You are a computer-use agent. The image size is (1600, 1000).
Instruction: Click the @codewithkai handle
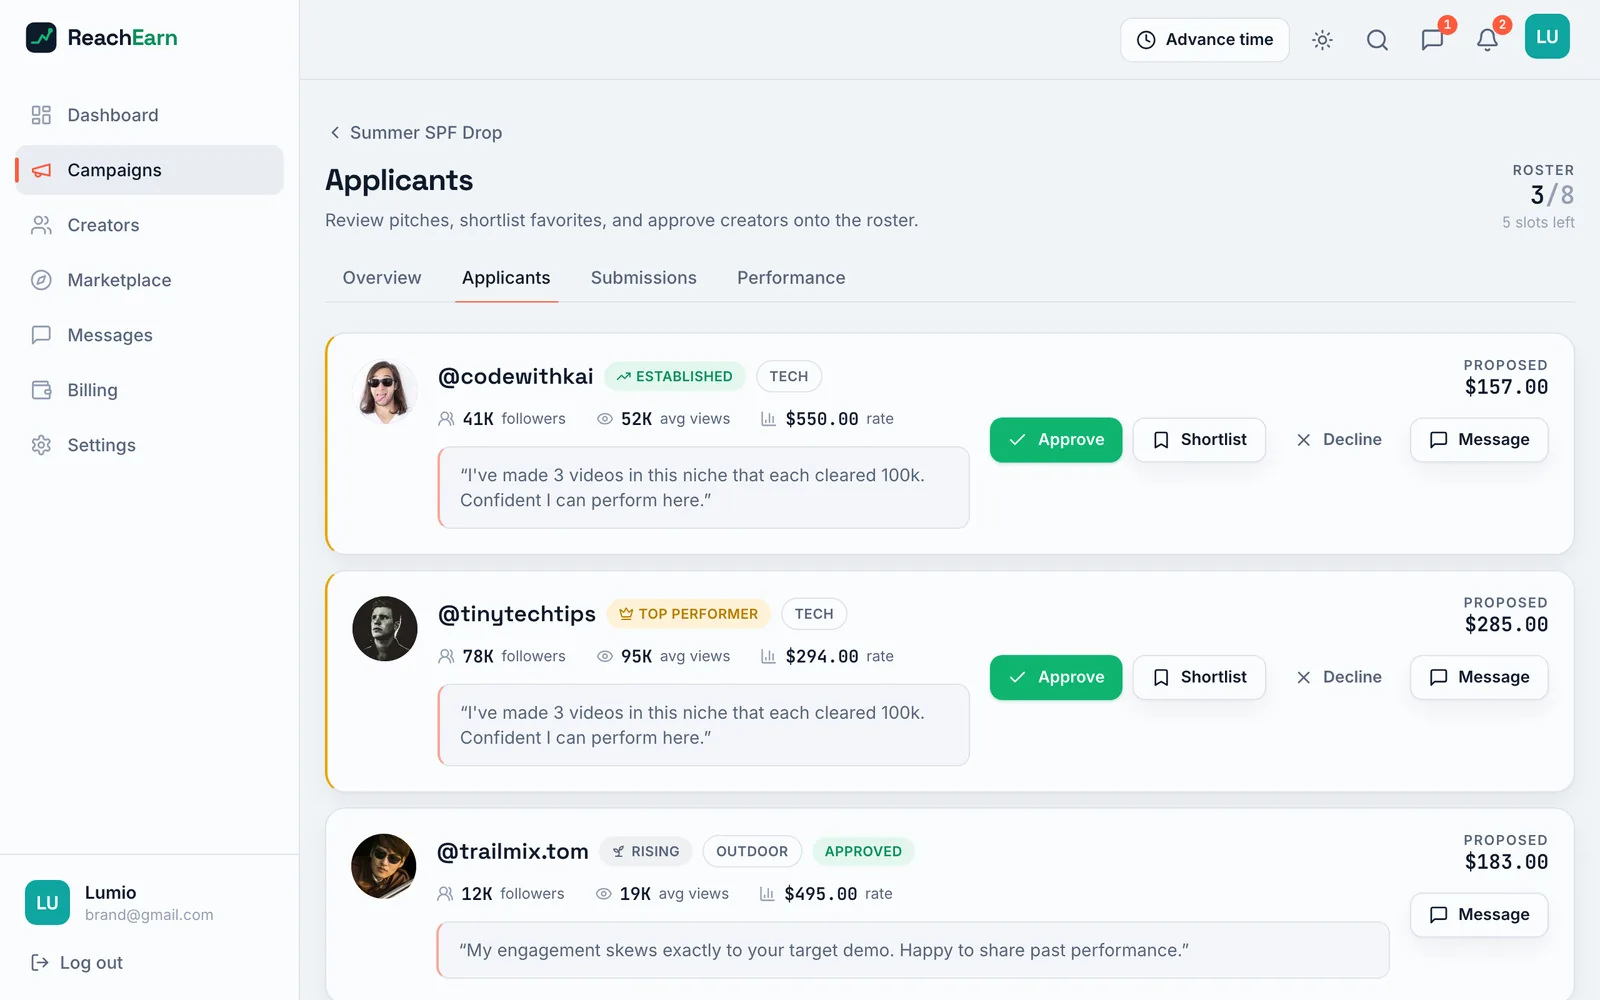tap(516, 376)
